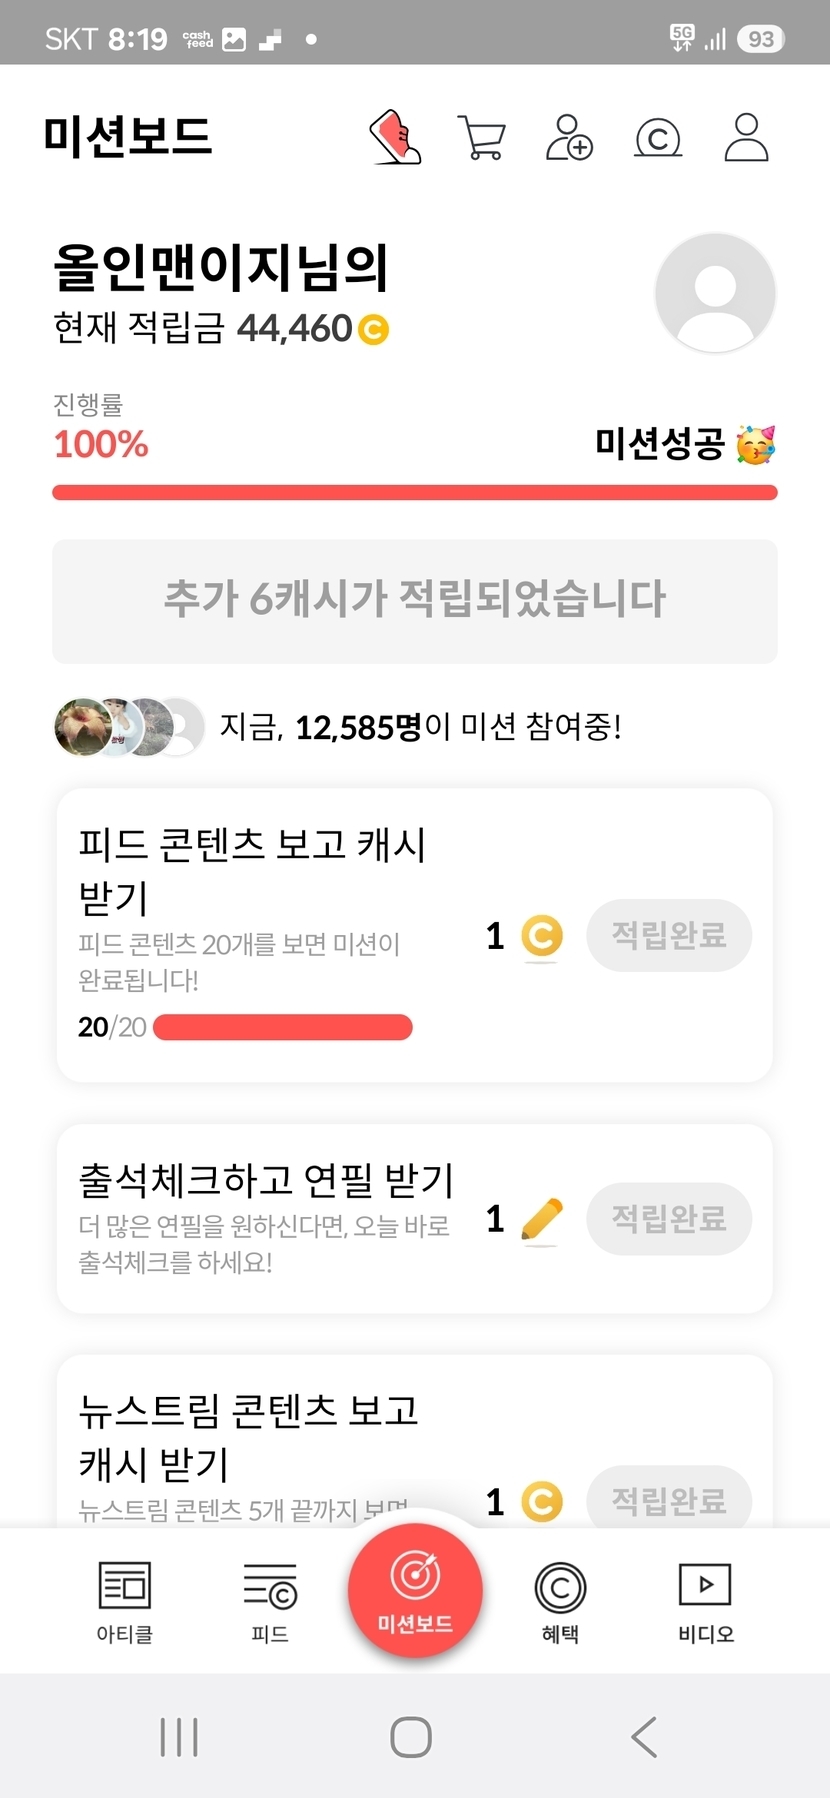Tap the mission participants avatar group
Image resolution: width=830 pixels, height=1798 pixels.
pyautogui.click(x=129, y=727)
